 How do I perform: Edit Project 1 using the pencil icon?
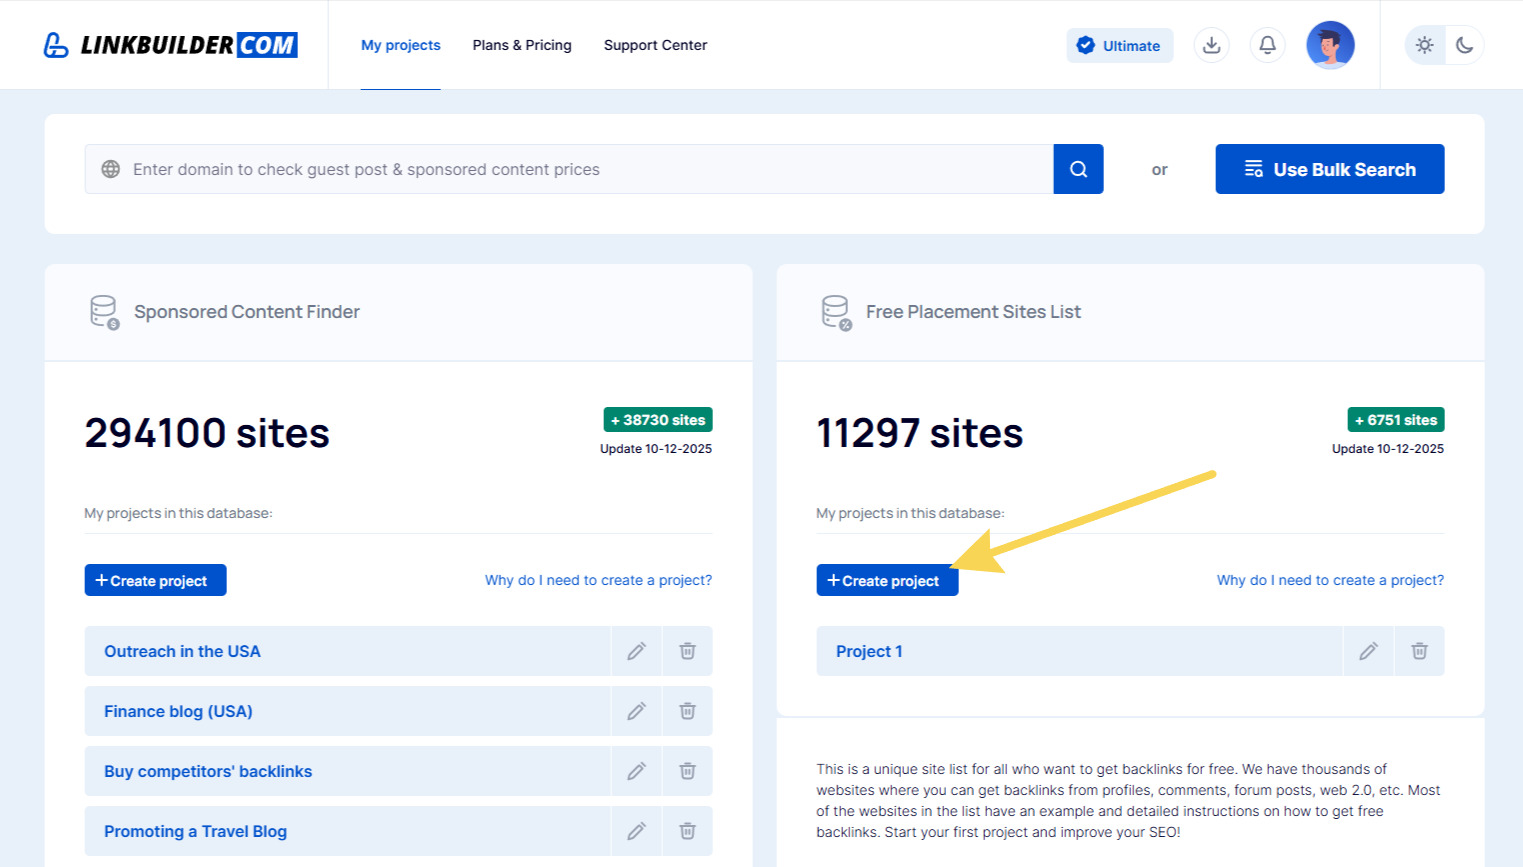[1368, 651]
